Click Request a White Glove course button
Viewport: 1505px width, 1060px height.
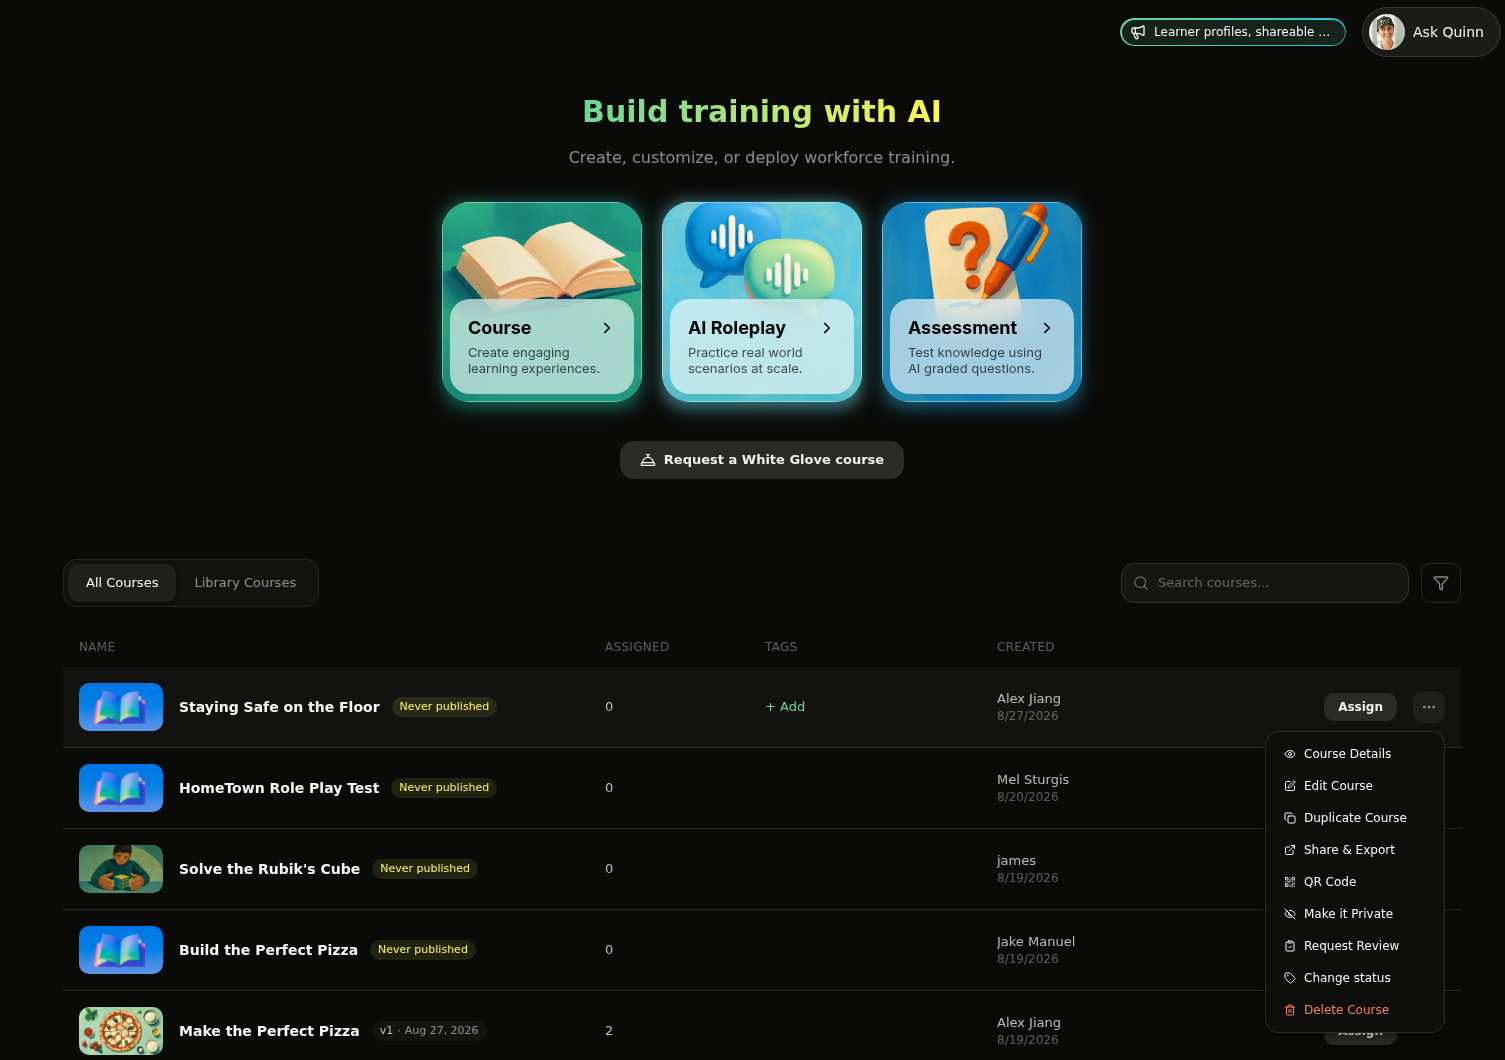point(762,460)
